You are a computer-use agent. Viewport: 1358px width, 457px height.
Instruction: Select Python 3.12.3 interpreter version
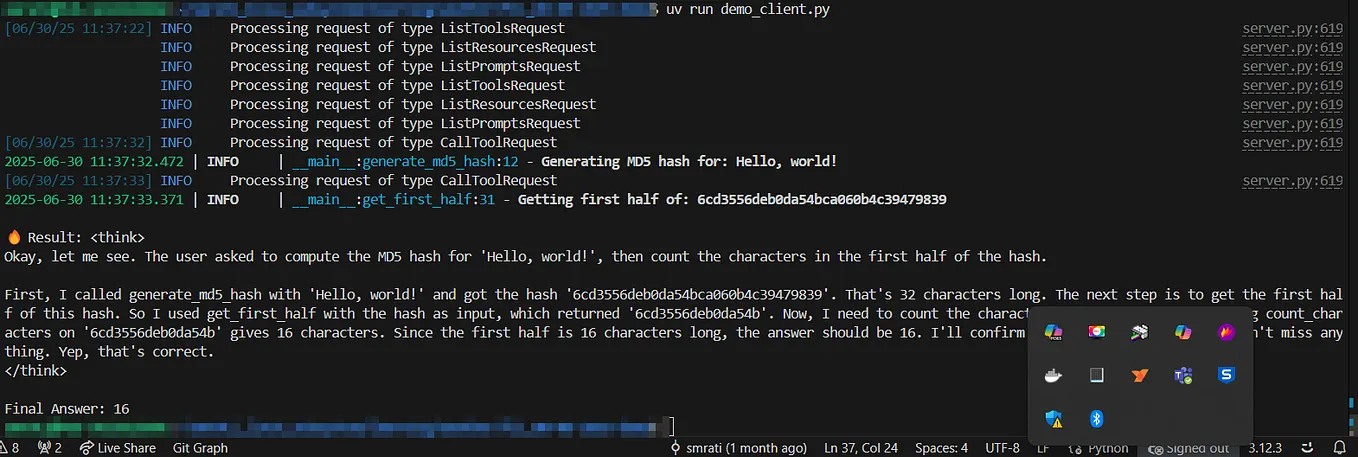click(x=1264, y=448)
